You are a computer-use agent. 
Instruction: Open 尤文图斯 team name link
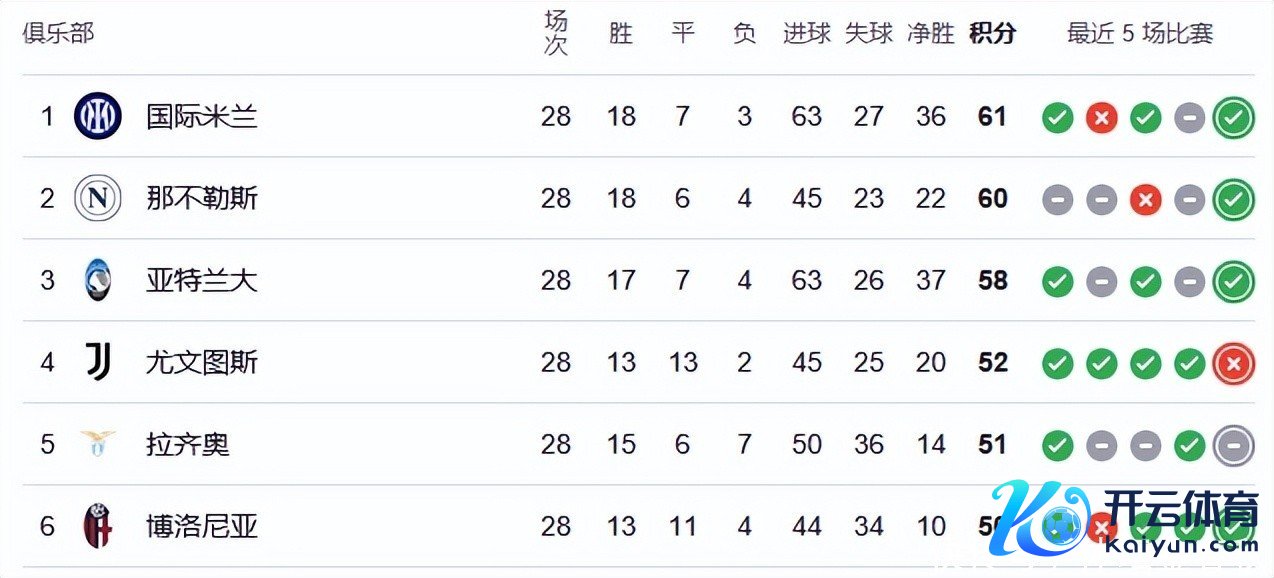(202, 362)
